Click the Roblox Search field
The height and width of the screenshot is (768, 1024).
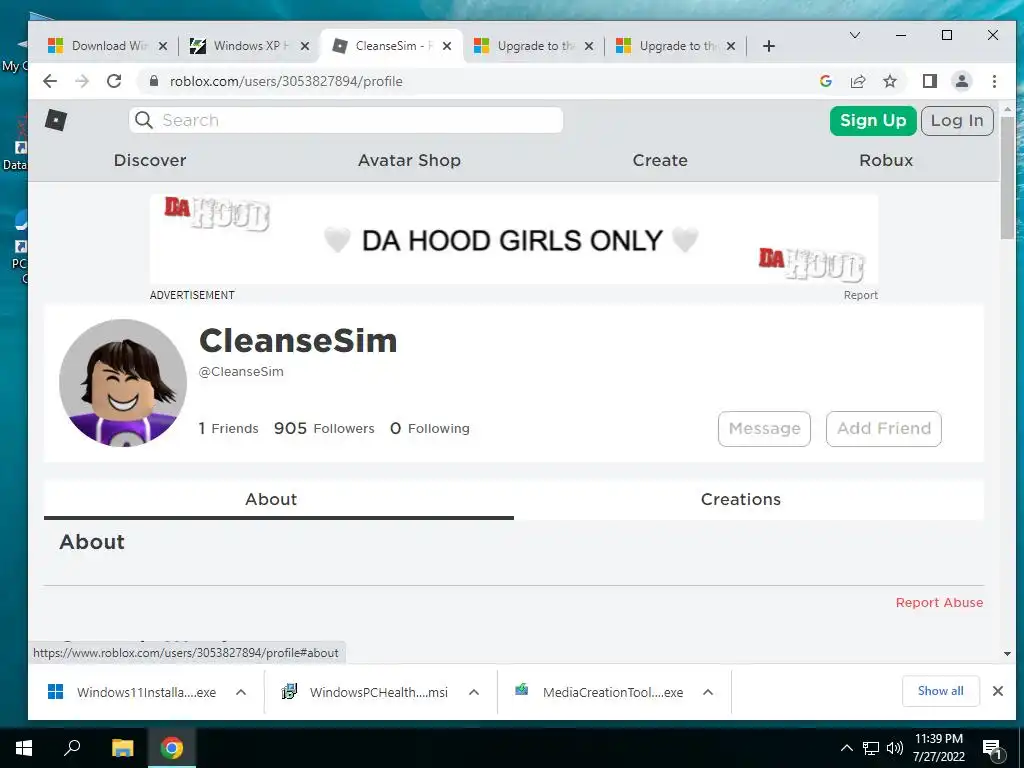345,120
